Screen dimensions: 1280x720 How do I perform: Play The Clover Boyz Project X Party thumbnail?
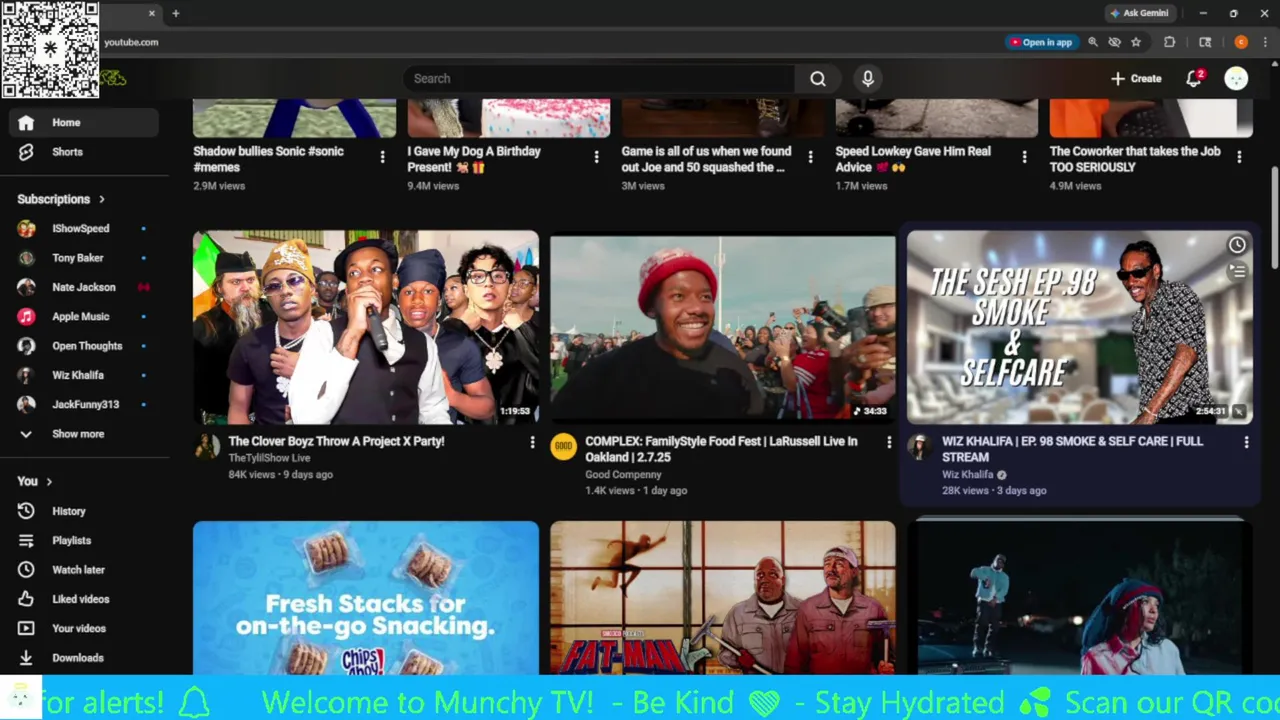coord(366,327)
